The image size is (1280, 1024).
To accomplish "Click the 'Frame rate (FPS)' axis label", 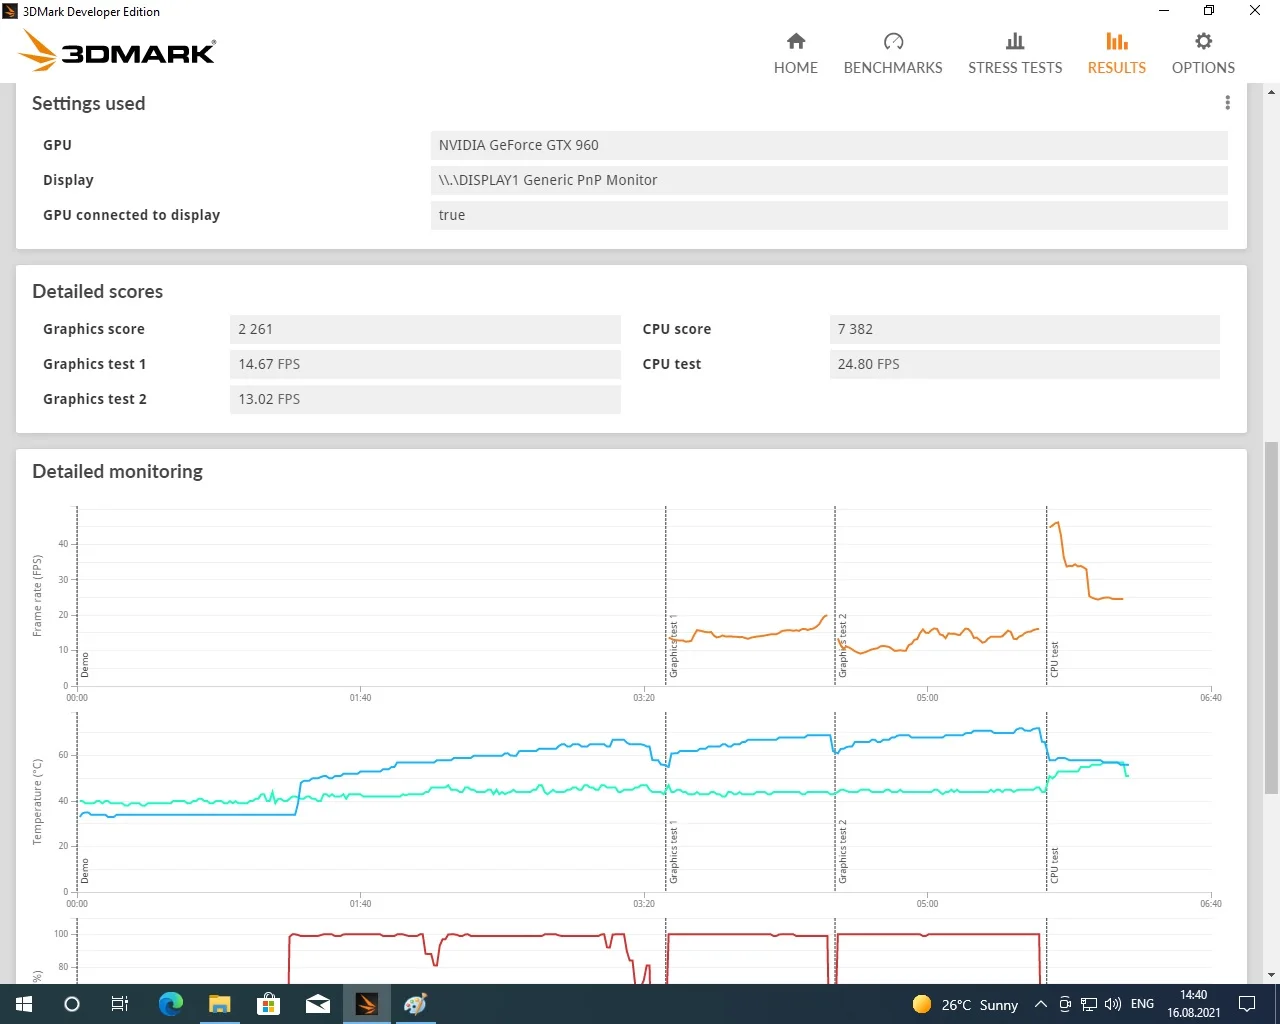I will click(38, 596).
